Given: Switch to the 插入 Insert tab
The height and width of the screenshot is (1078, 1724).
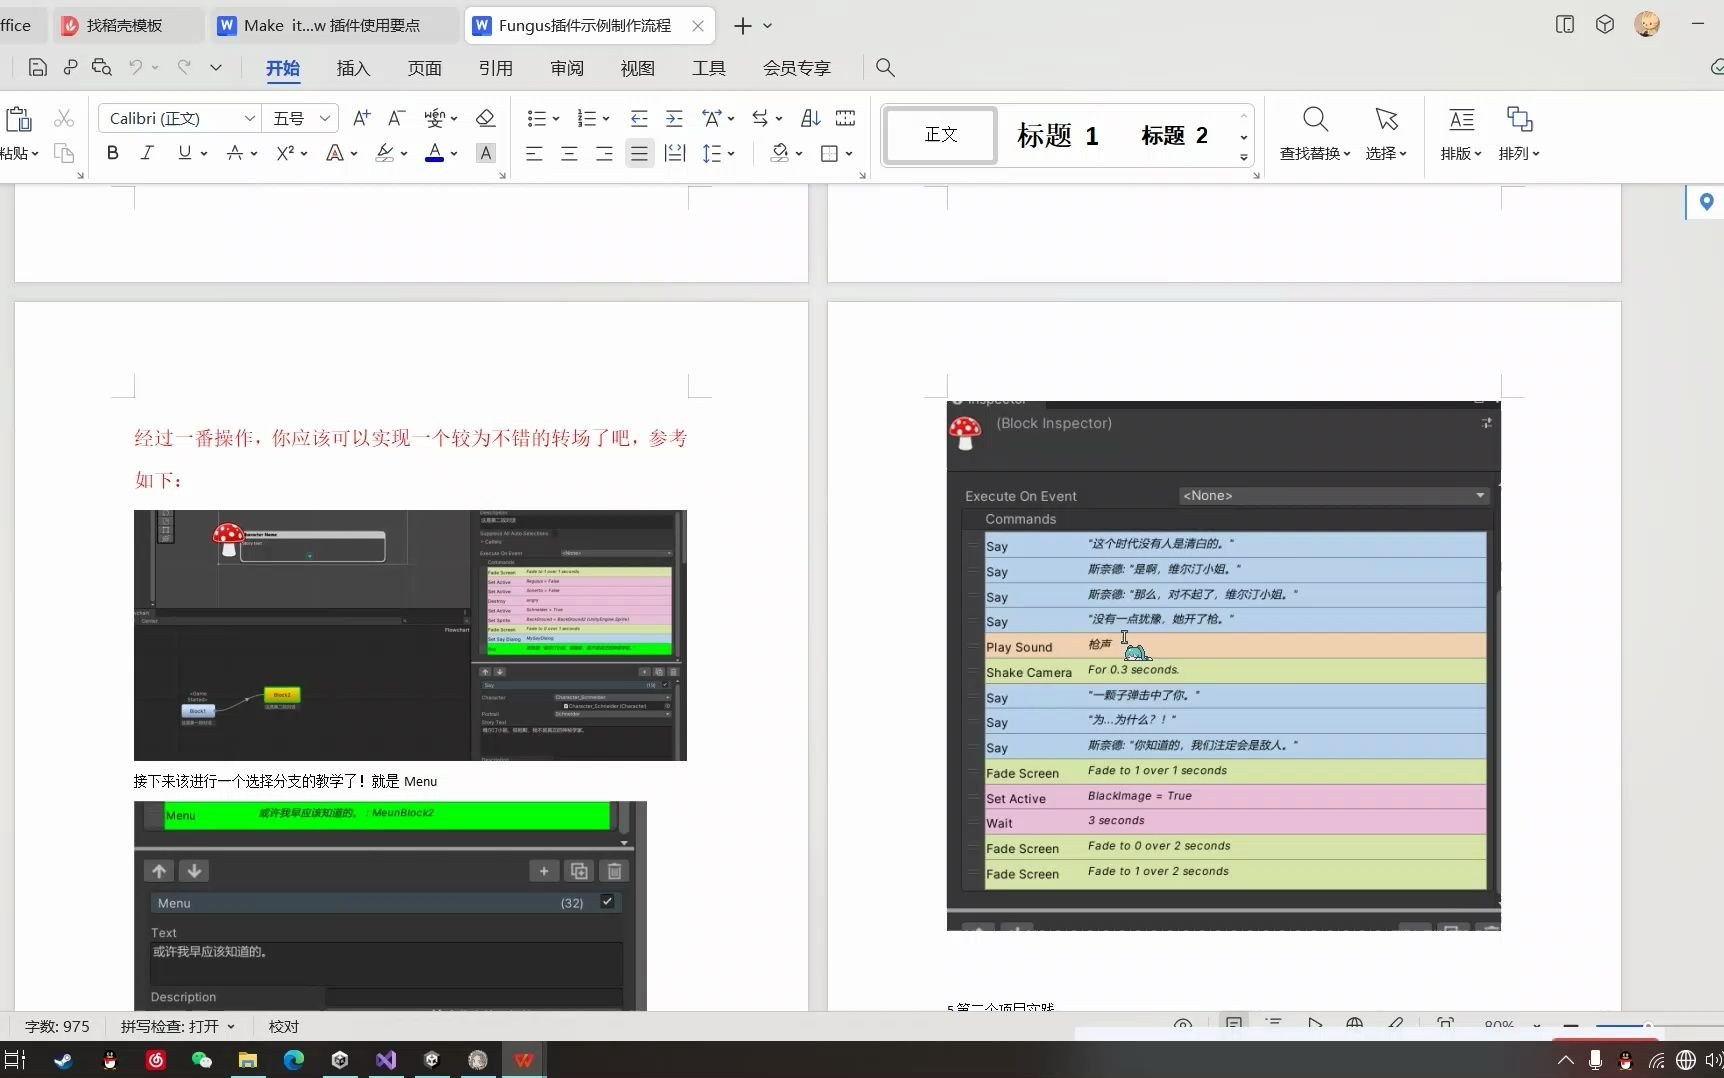Looking at the screenshot, I should click(354, 68).
